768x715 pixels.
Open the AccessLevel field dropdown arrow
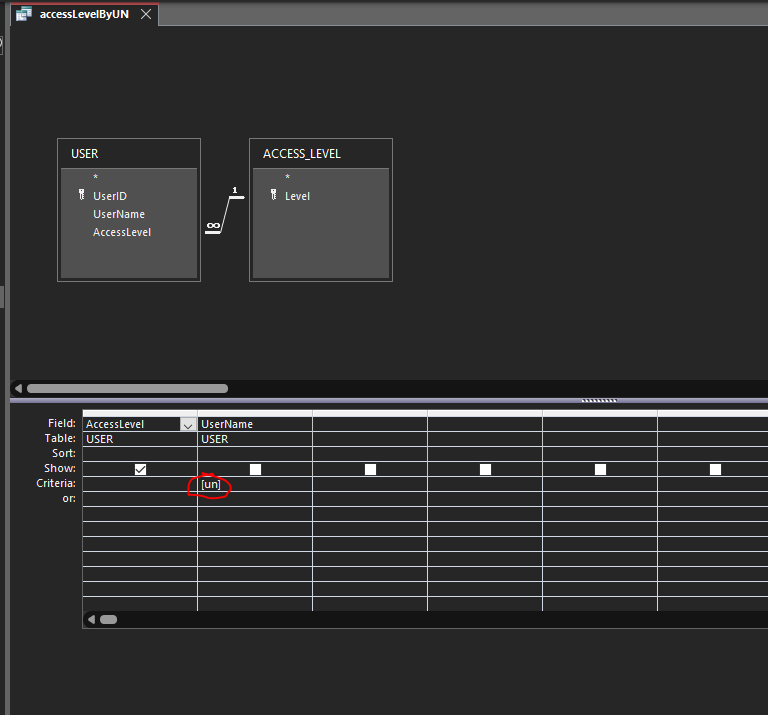tap(188, 425)
